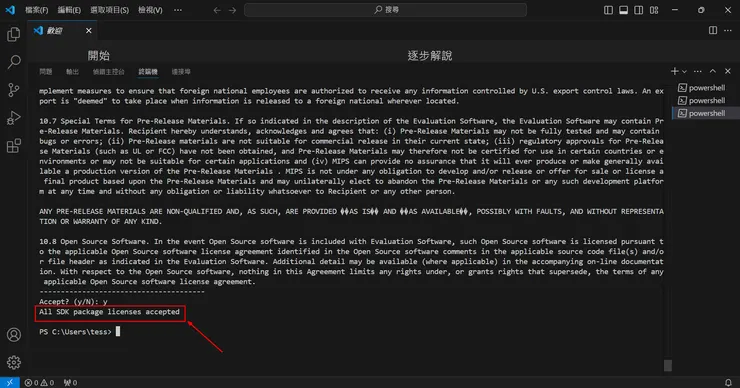Image resolution: width=740 pixels, height=388 pixels.
Task: Open editor More Actions ellipsis
Action: coord(728,30)
